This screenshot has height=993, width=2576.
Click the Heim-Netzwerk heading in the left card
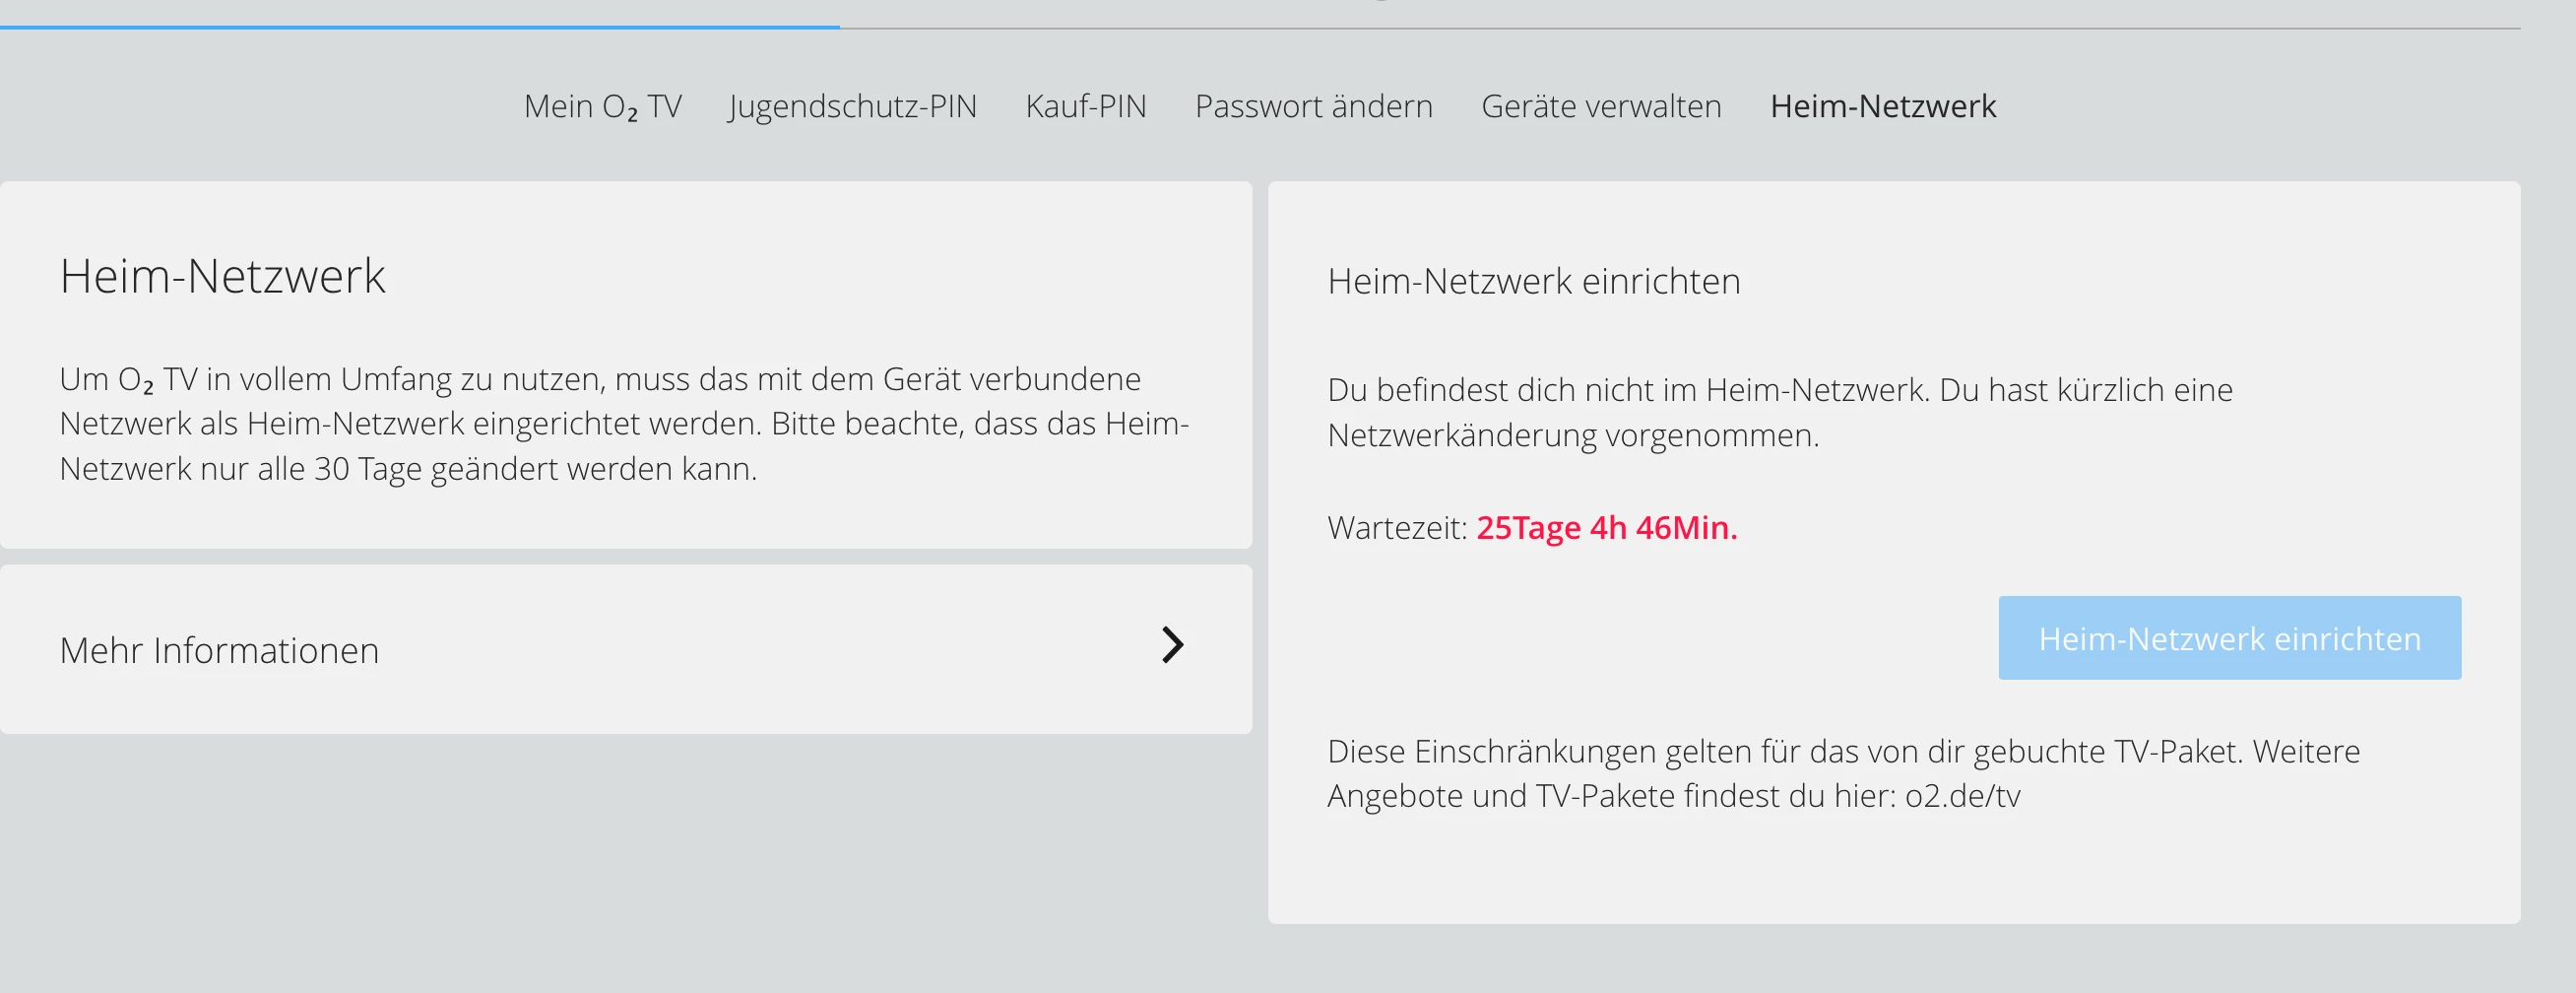pyautogui.click(x=222, y=276)
